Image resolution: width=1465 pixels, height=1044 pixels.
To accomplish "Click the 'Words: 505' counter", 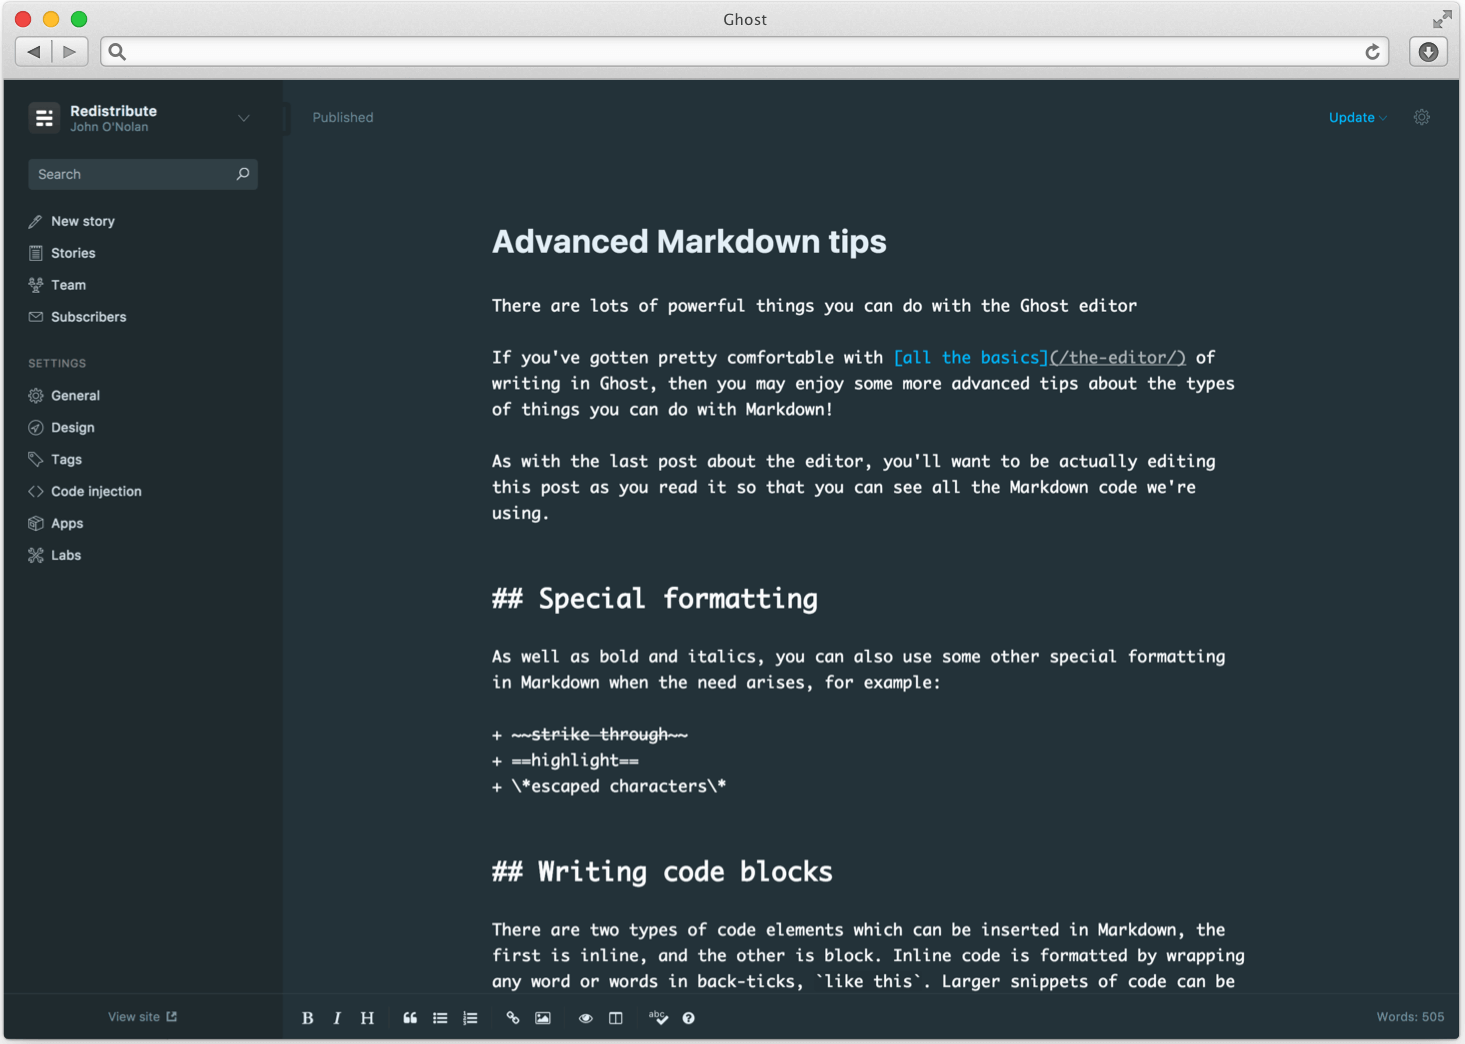I will click(x=1410, y=1017).
